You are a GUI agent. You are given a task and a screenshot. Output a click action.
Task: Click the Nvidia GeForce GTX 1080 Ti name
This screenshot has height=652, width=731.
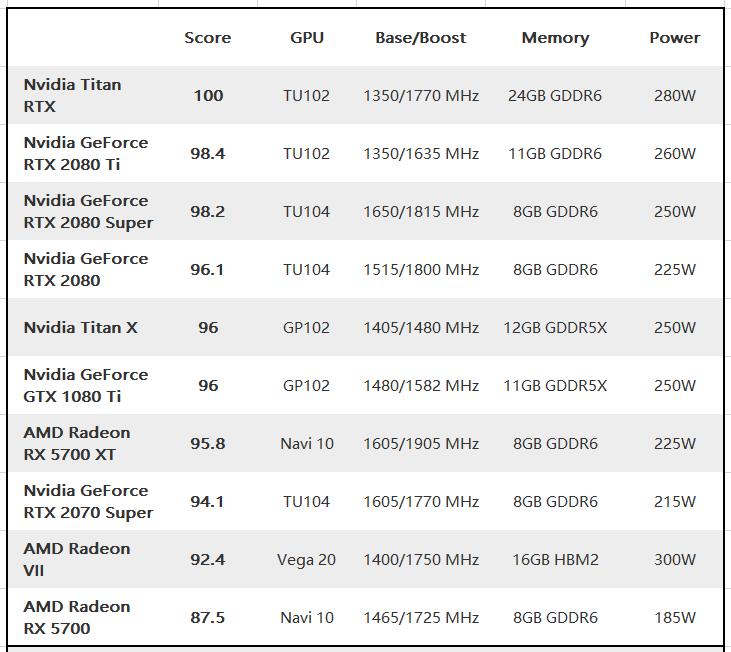pyautogui.click(x=85, y=385)
